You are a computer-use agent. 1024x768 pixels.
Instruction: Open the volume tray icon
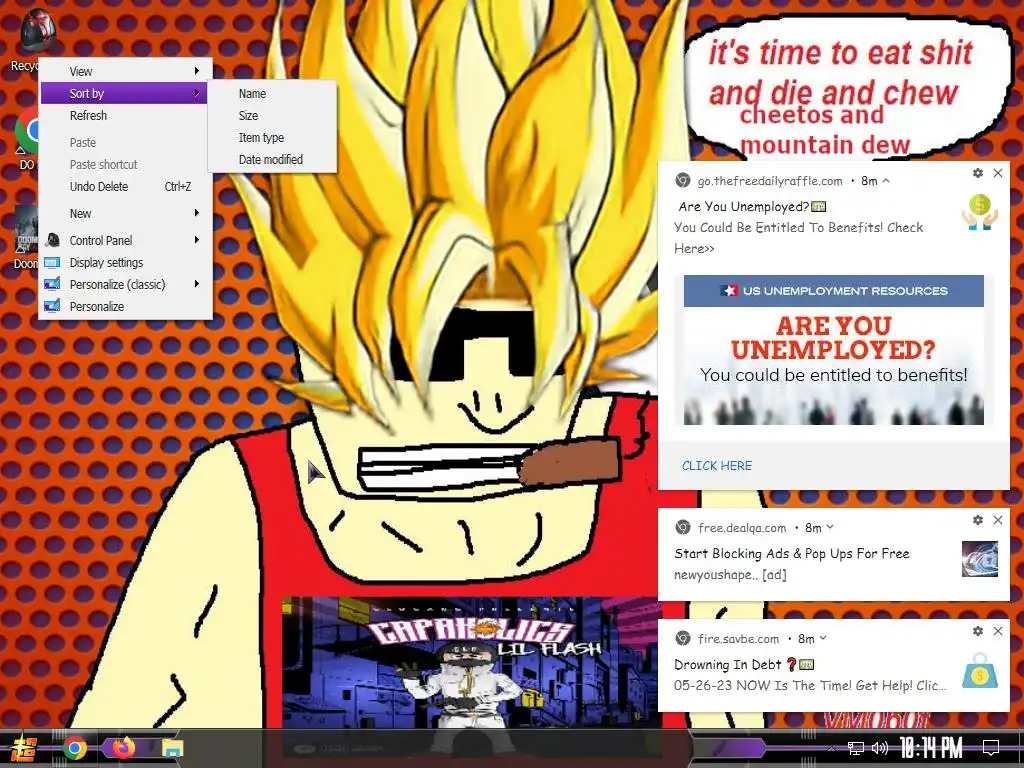pyautogui.click(x=880, y=748)
